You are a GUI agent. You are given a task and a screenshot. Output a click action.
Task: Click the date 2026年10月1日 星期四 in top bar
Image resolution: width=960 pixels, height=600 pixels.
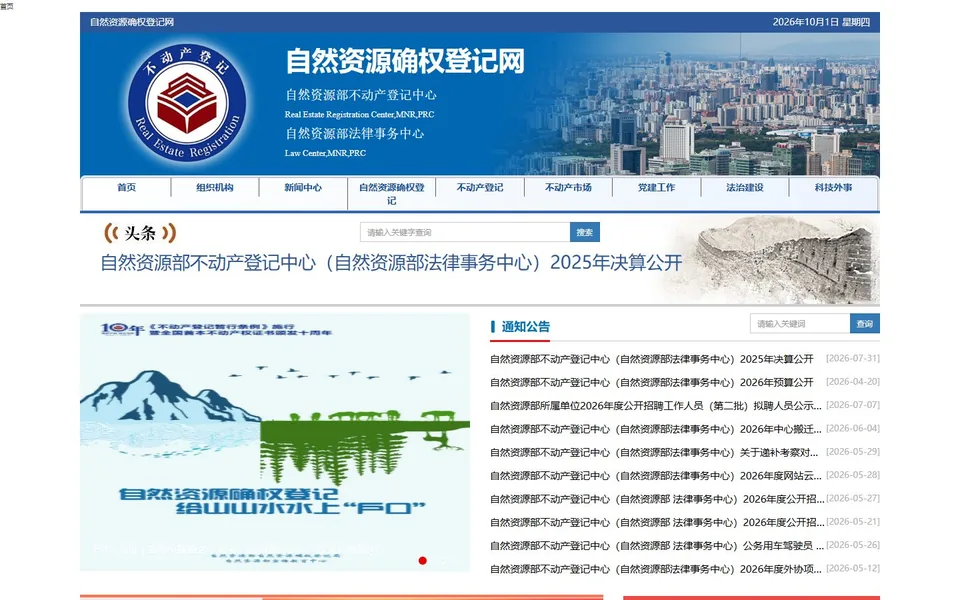tap(821, 22)
